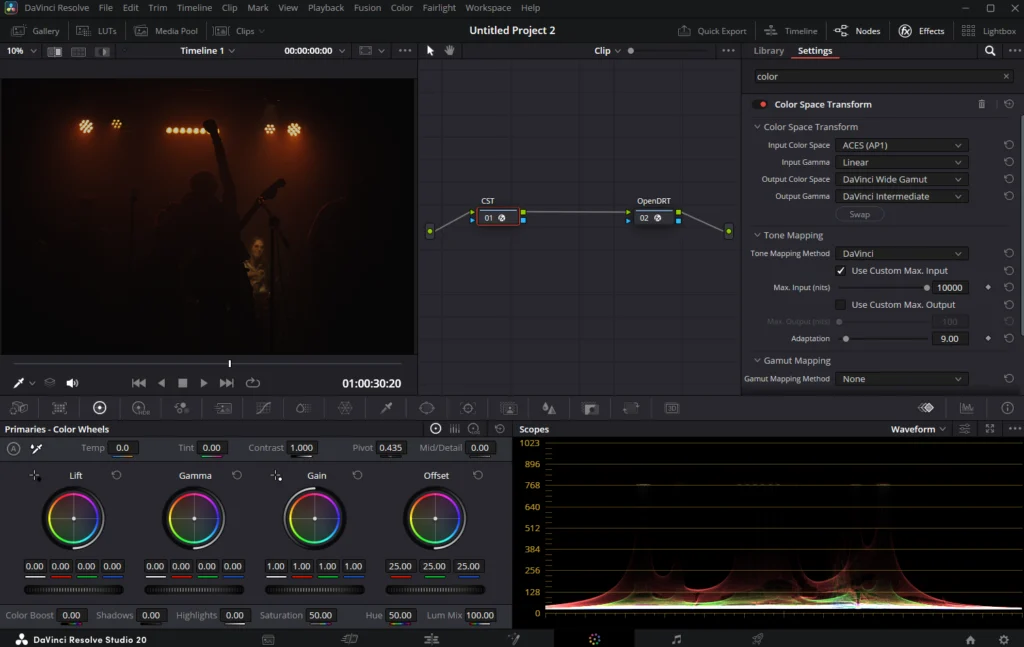
Task: Click the Swap button
Action: (859, 214)
